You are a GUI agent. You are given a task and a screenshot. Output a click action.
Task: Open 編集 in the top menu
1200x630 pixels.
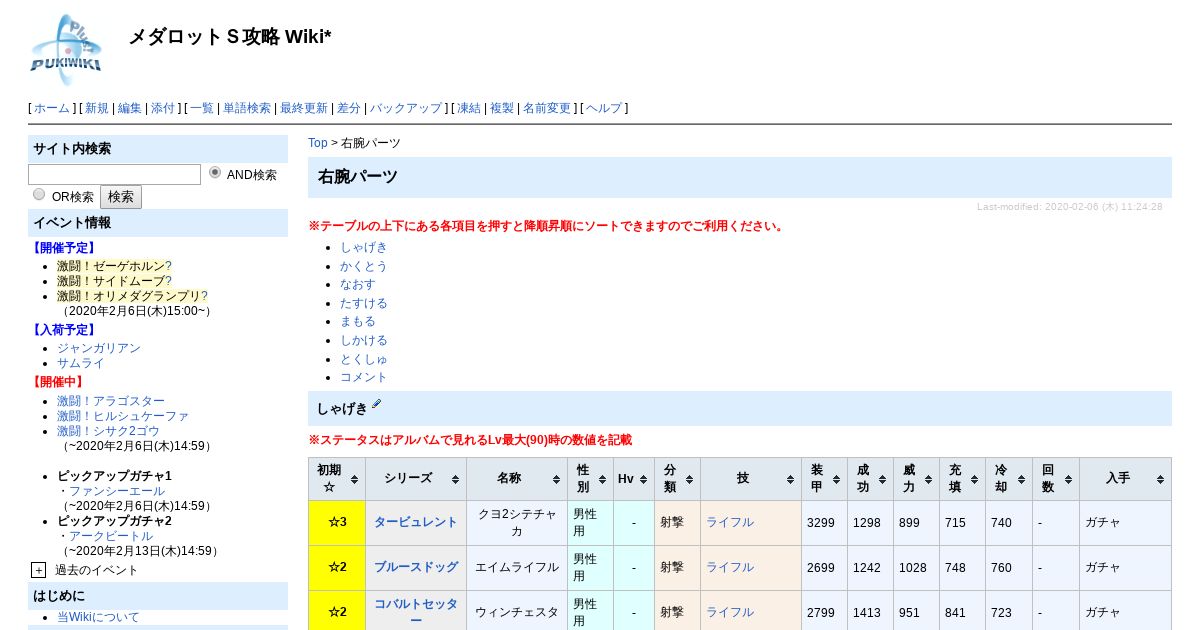[x=130, y=108]
